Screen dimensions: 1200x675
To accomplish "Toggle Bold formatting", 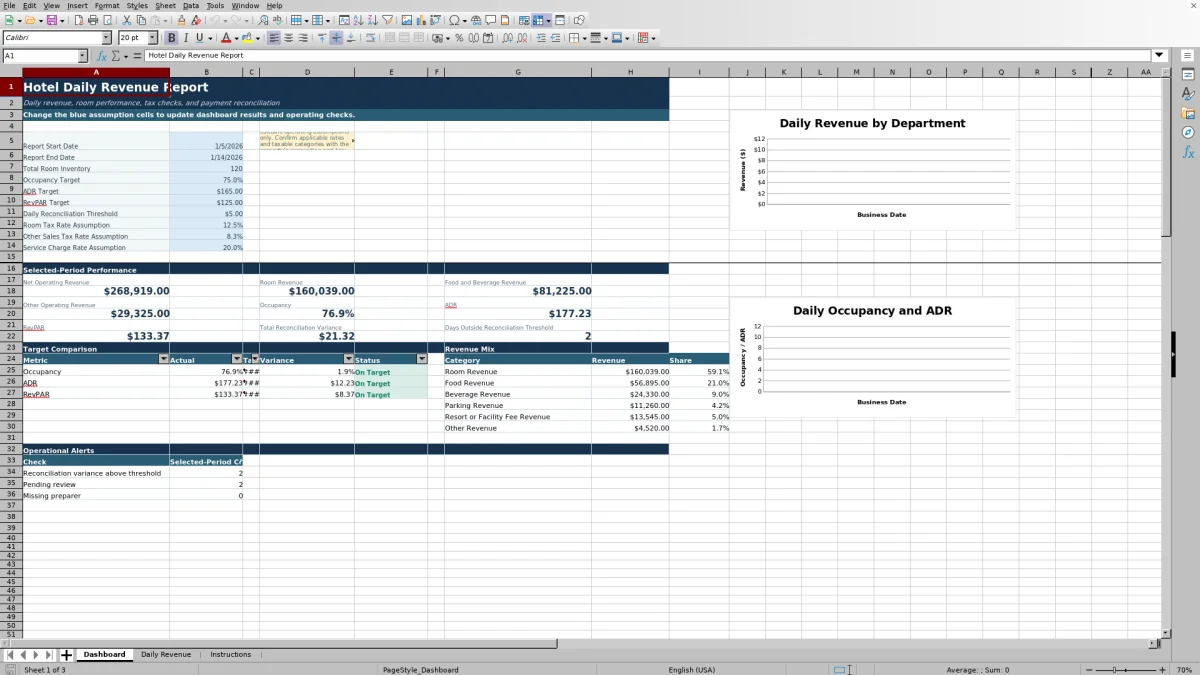I will 171,38.
